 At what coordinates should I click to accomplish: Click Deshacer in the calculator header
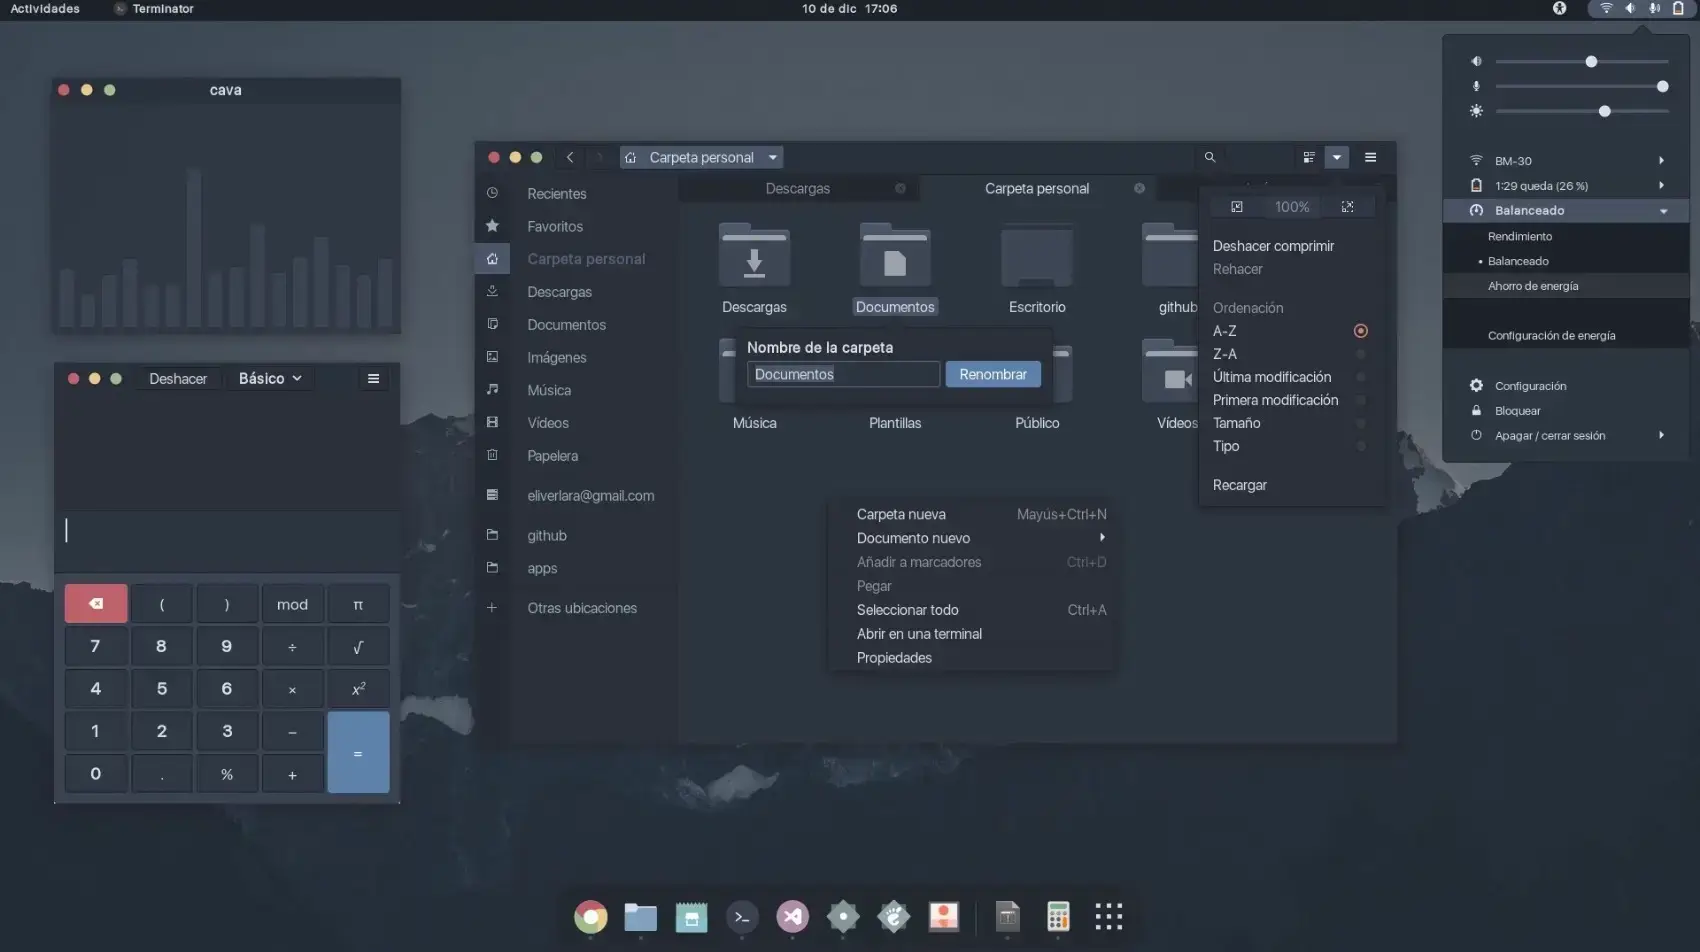pyautogui.click(x=178, y=379)
